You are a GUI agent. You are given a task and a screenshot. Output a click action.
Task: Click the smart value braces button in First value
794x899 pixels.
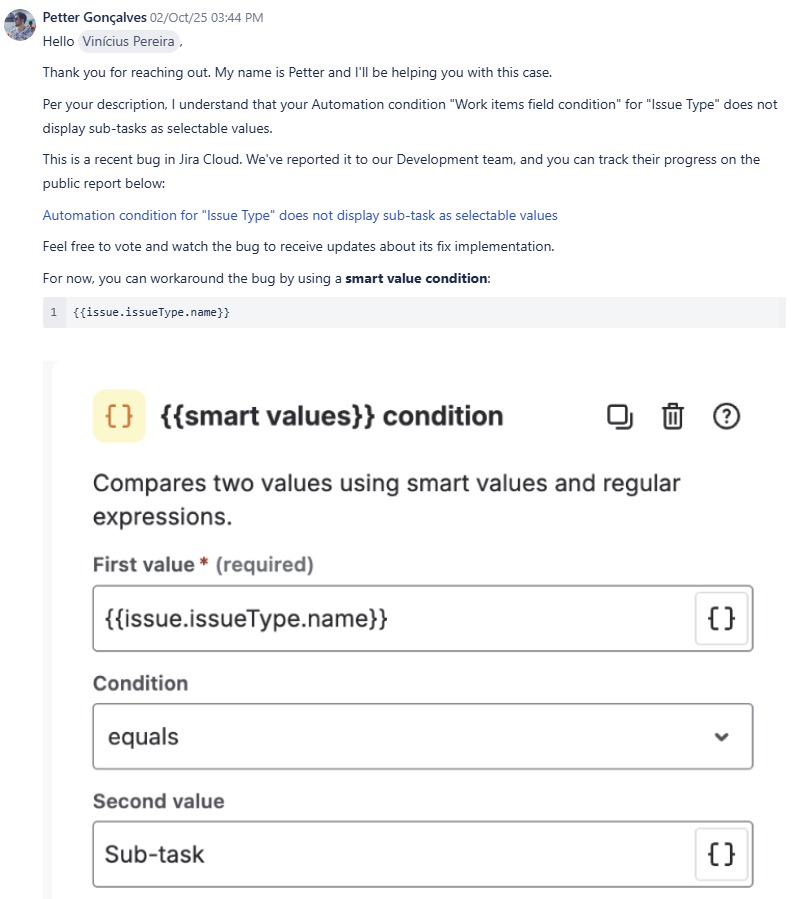[721, 619]
